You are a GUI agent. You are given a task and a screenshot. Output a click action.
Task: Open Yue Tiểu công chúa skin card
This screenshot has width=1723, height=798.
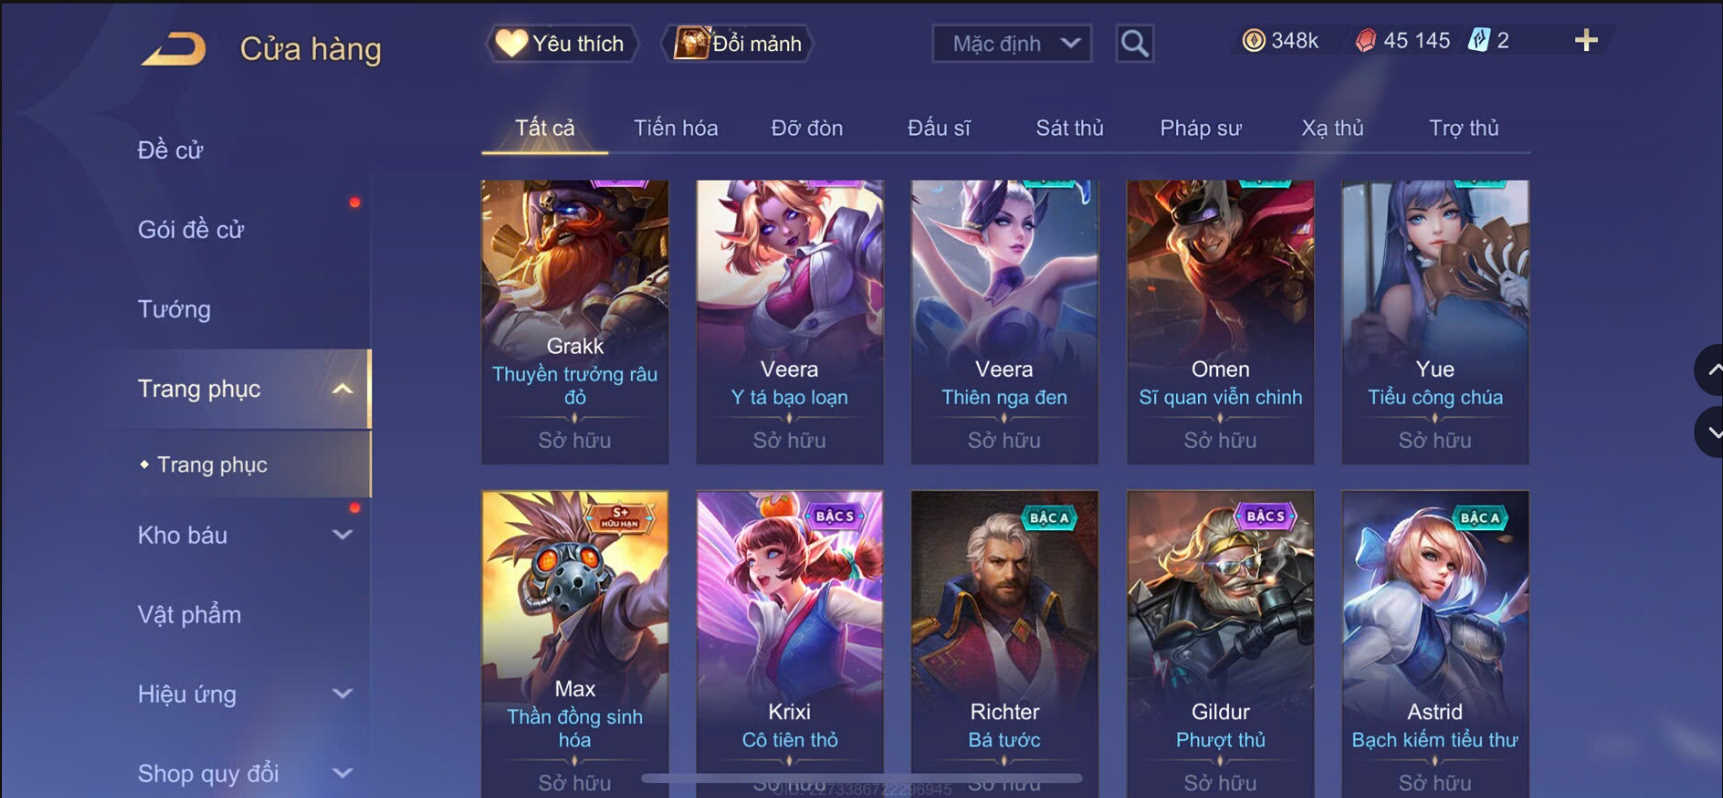(x=1435, y=322)
